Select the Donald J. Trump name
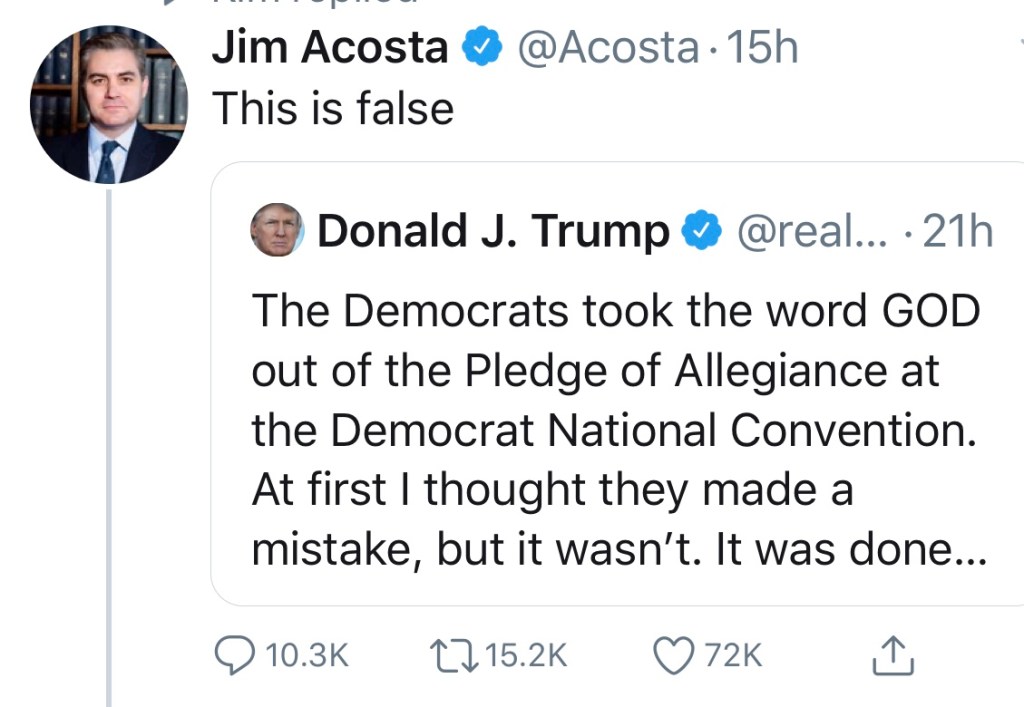The height and width of the screenshot is (707, 1024). [493, 231]
